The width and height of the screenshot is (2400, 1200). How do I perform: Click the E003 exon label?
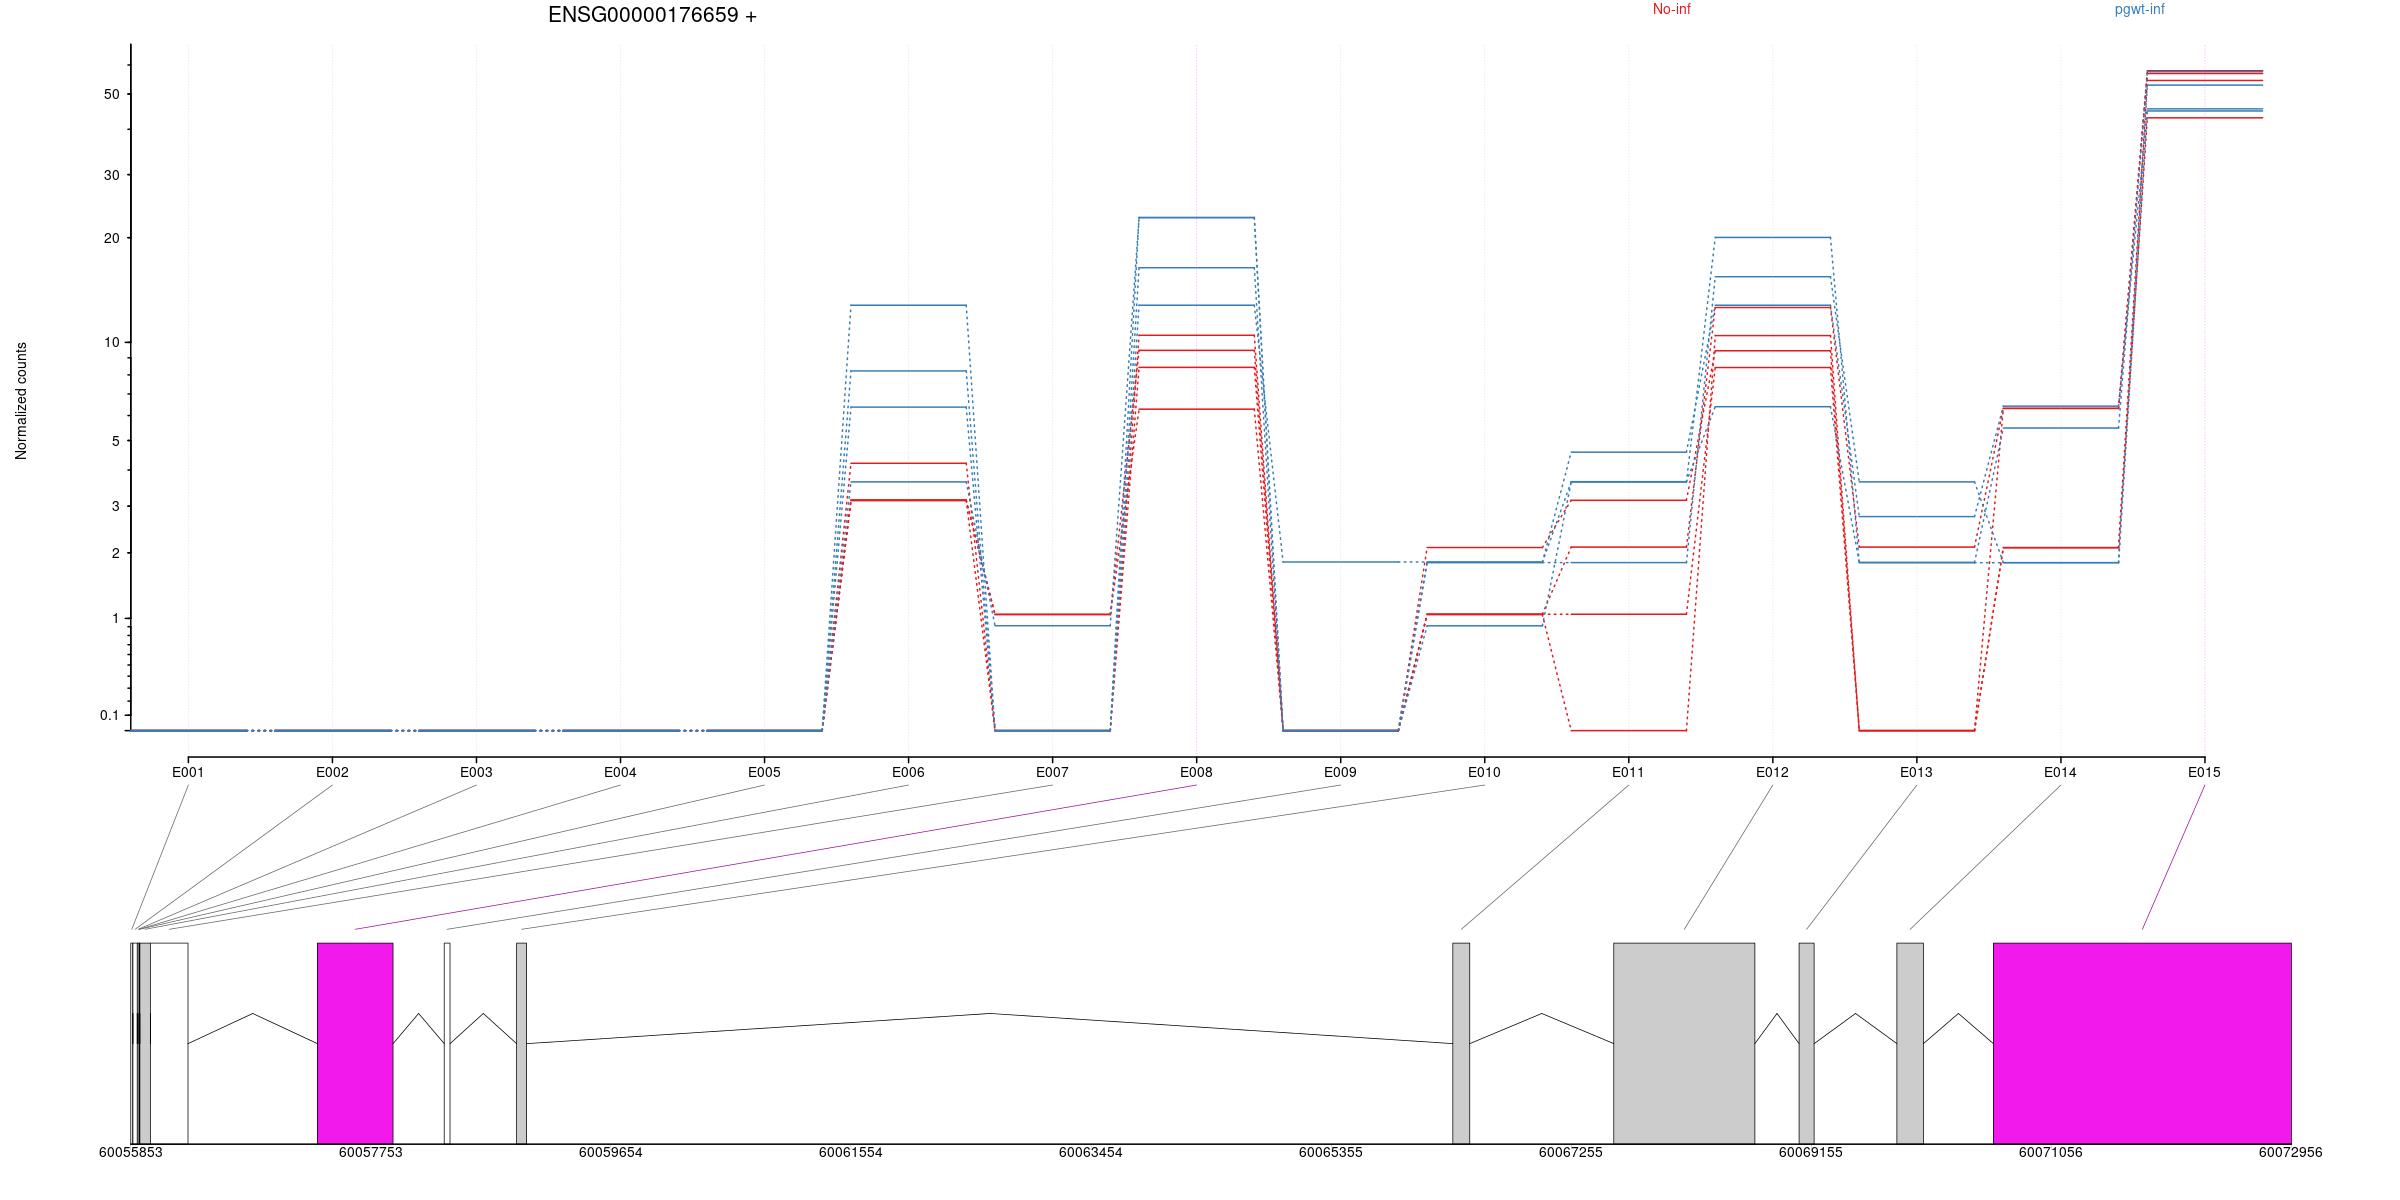click(476, 772)
